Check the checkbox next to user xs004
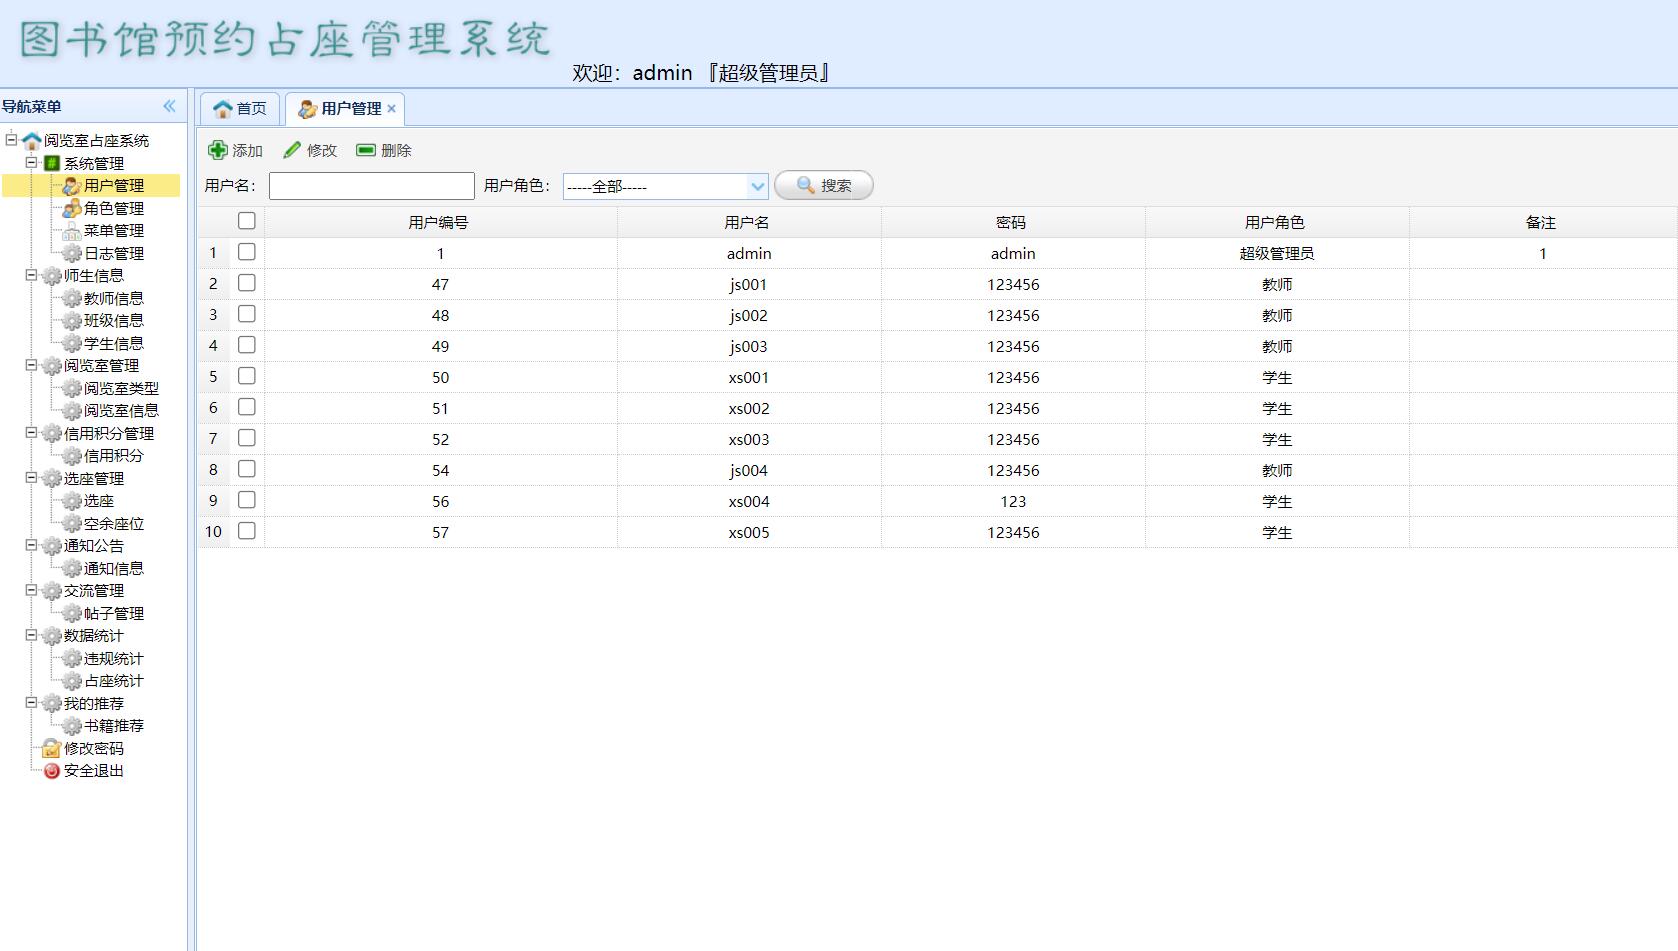The height and width of the screenshot is (951, 1678). click(246, 500)
